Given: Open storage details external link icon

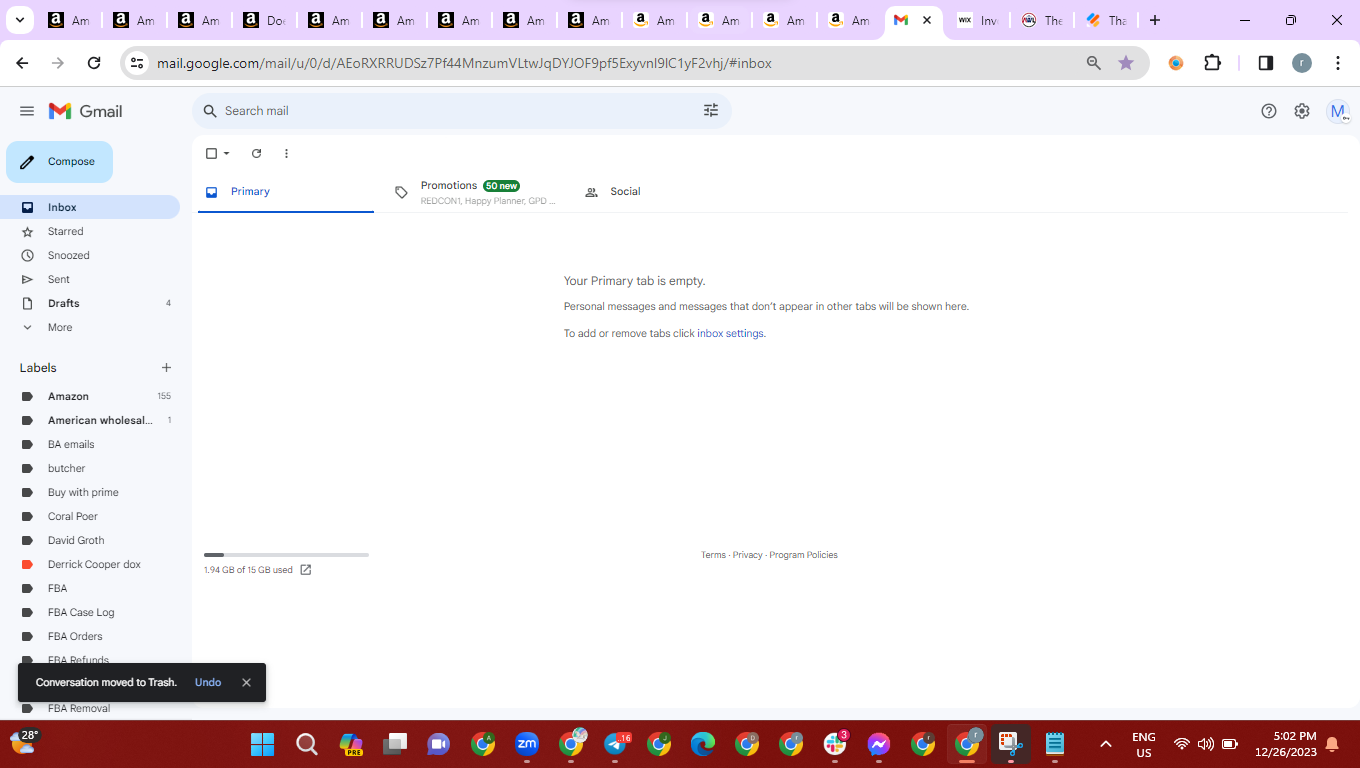Looking at the screenshot, I should [x=306, y=570].
